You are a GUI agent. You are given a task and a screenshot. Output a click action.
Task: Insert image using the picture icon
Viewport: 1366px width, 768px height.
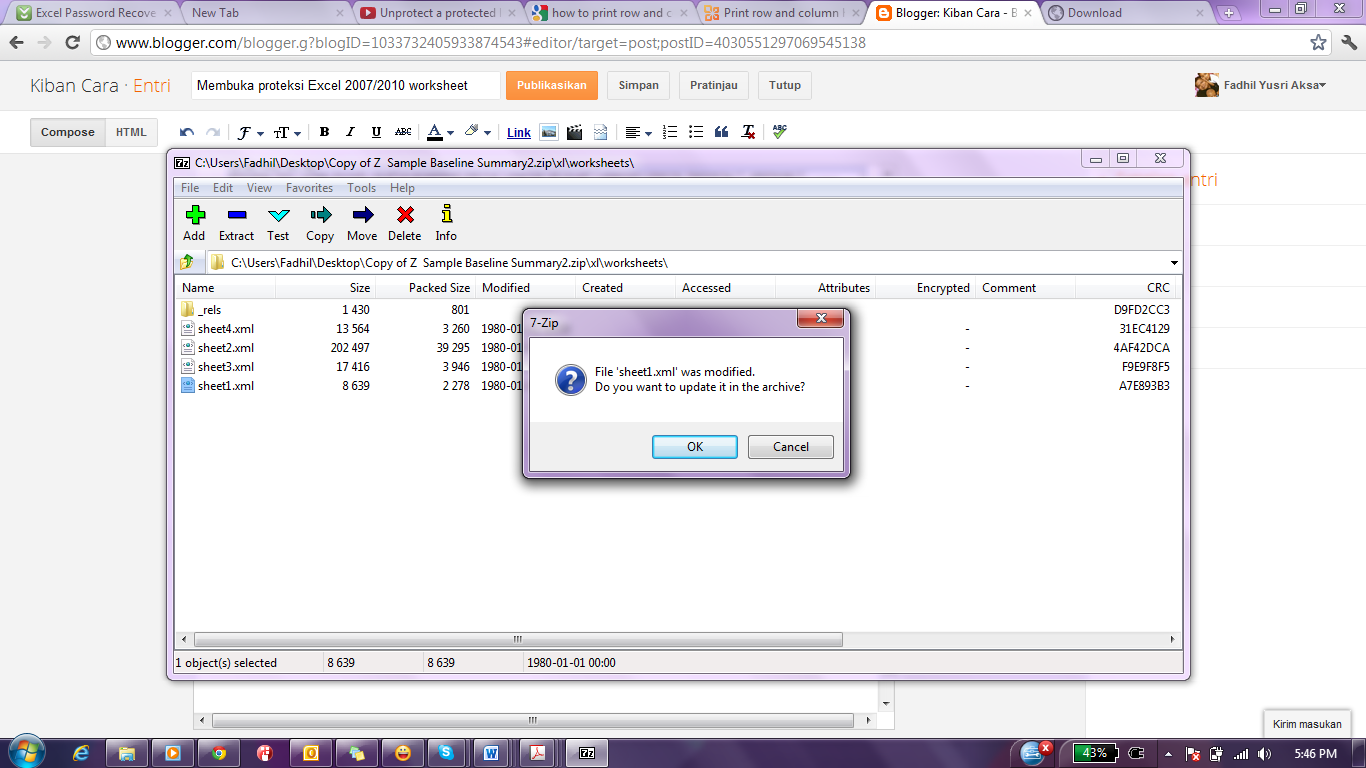[548, 132]
